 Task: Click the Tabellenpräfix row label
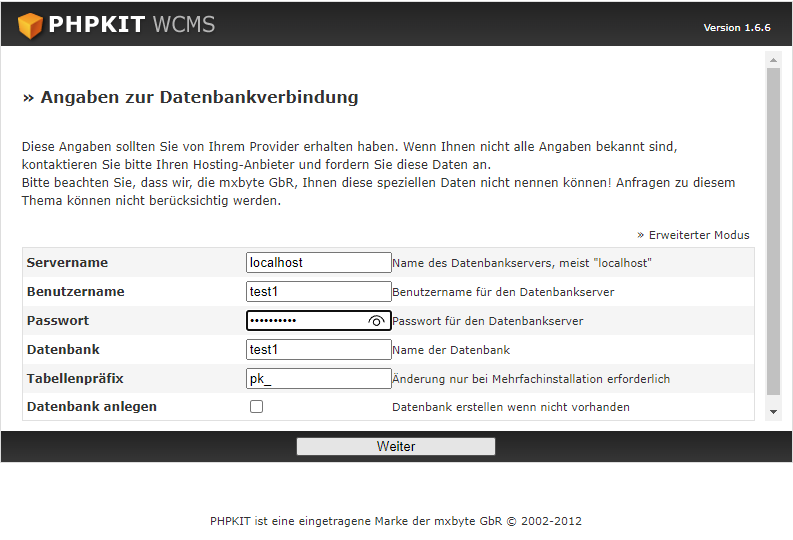click(x=75, y=379)
